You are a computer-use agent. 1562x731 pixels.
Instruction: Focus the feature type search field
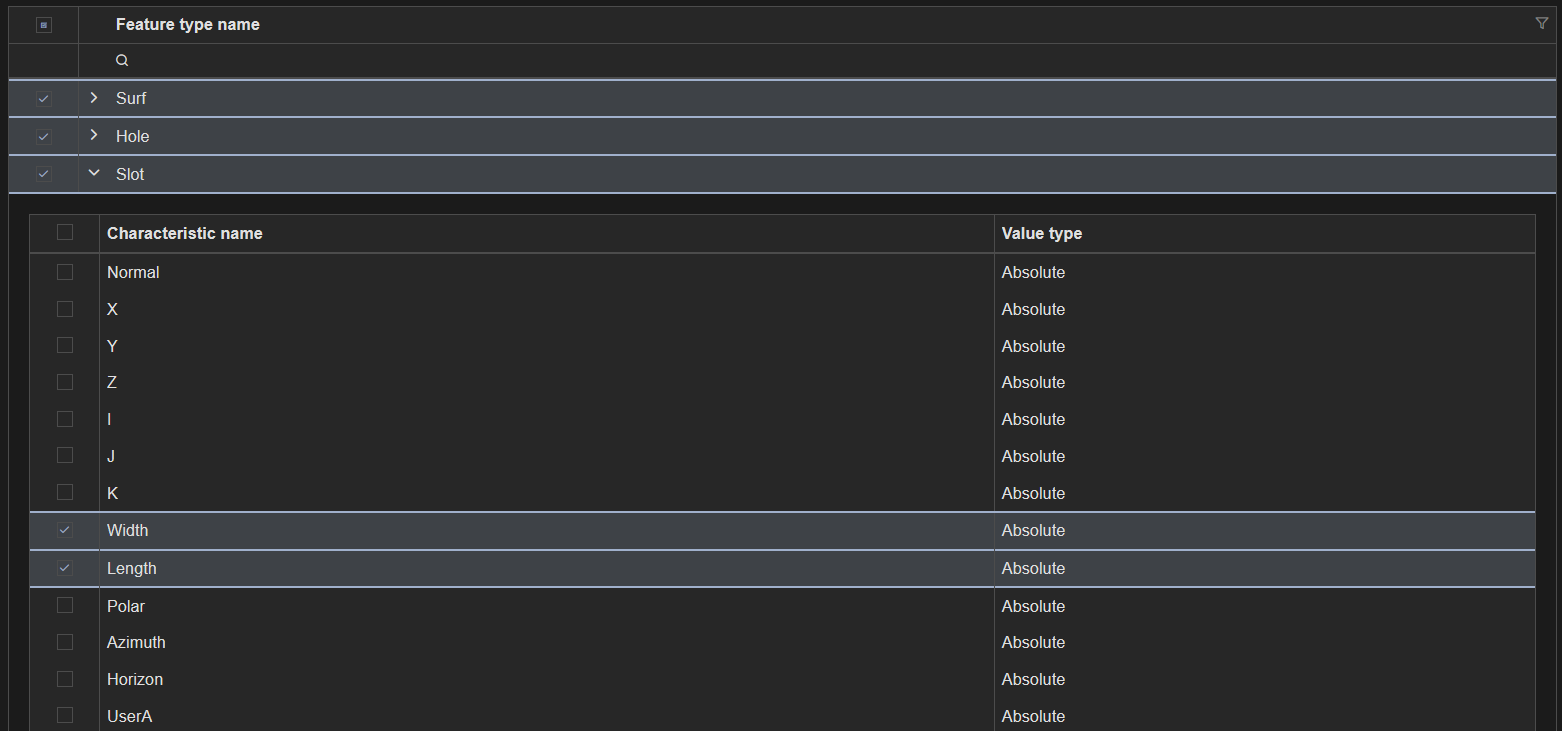click(x=800, y=61)
